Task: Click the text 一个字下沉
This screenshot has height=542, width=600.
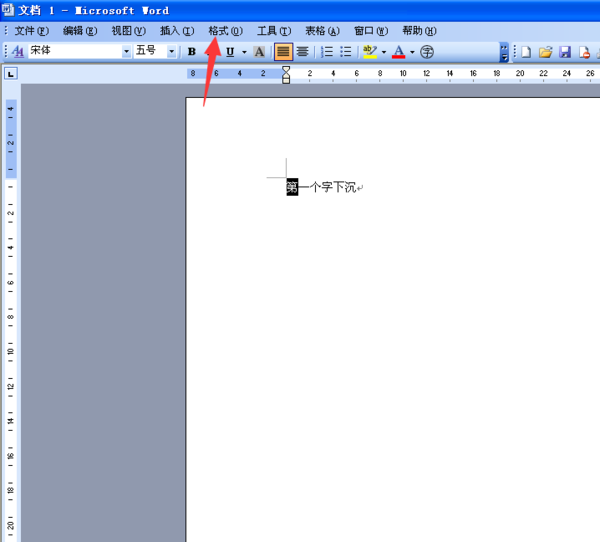Action: (x=327, y=187)
